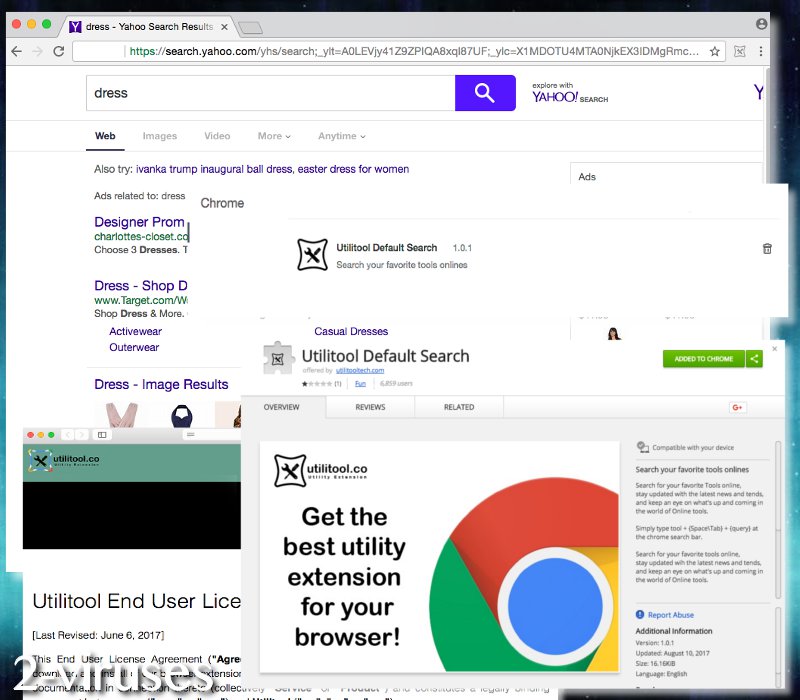Click the Utilitool extension icon in the toolbar

[x=740, y=51]
